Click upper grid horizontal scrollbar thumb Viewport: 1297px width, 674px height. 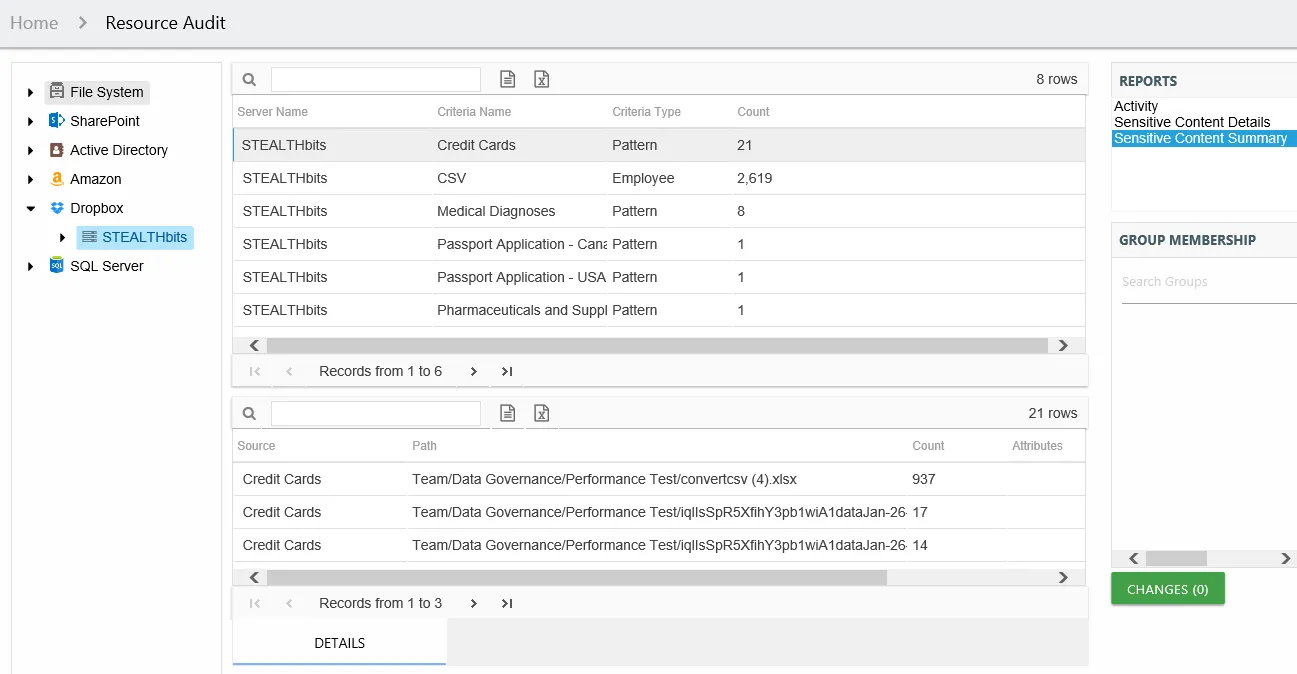(x=657, y=345)
